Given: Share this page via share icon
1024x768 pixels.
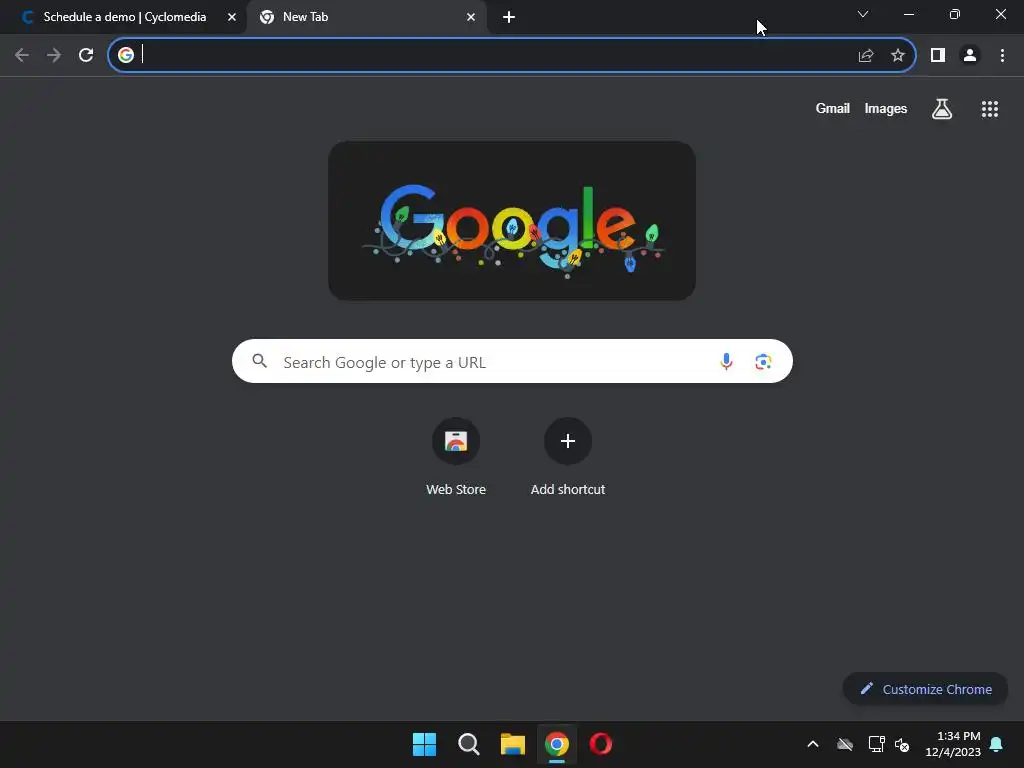Looking at the screenshot, I should [x=866, y=56].
